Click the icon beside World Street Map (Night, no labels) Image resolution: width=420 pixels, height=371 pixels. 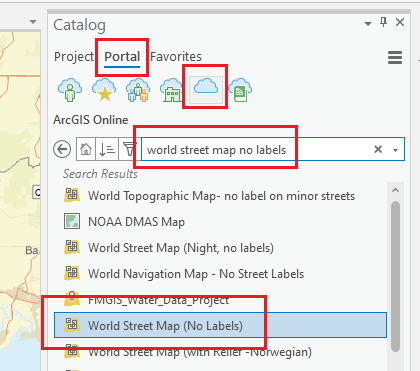tap(72, 247)
